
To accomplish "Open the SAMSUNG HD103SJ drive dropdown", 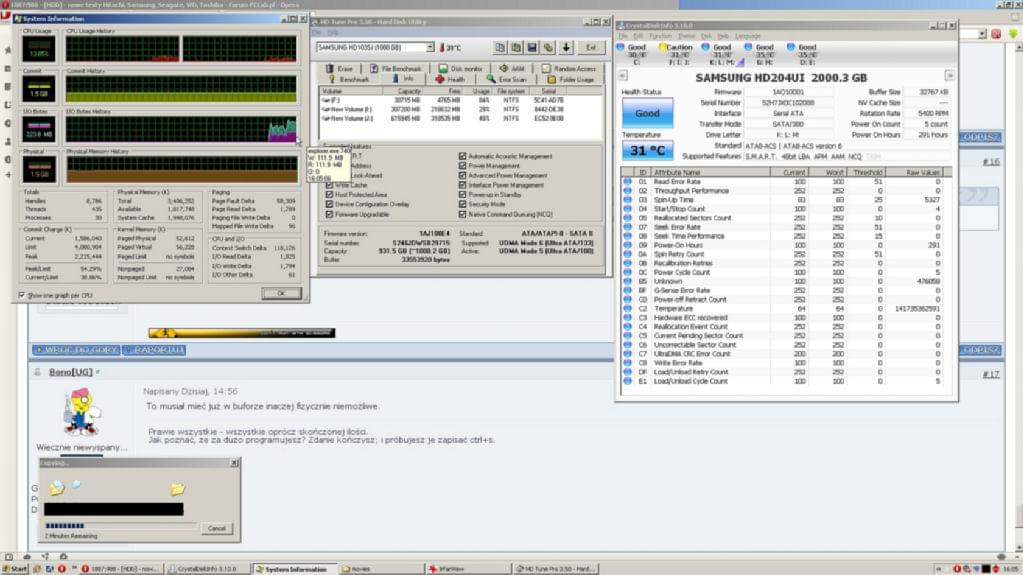I will [430, 47].
